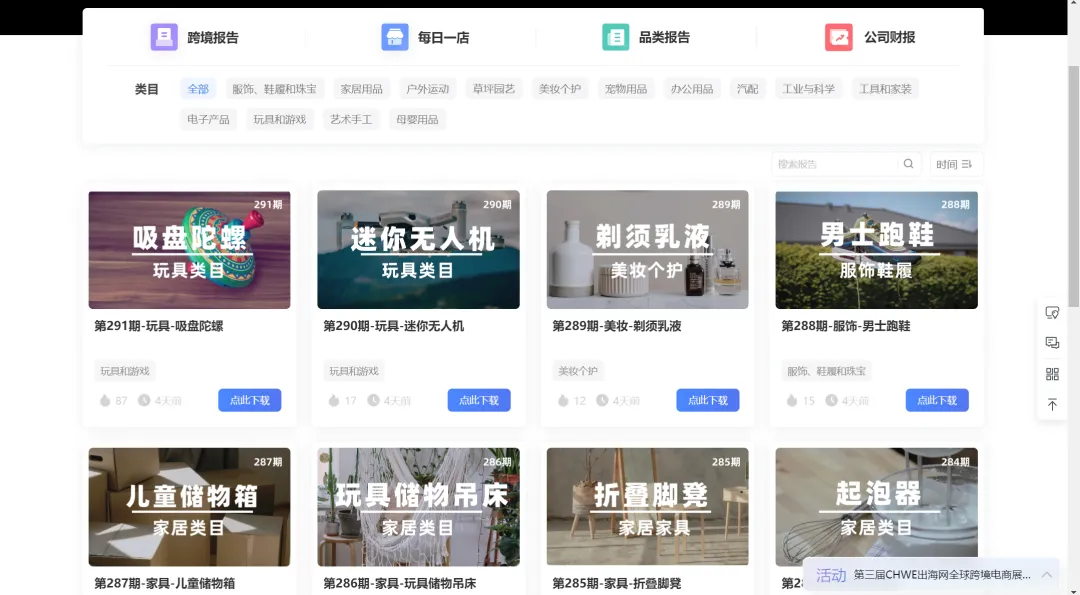Open title 第289期-美妆-剃须乳液
The width and height of the screenshot is (1080, 595).
pos(617,326)
